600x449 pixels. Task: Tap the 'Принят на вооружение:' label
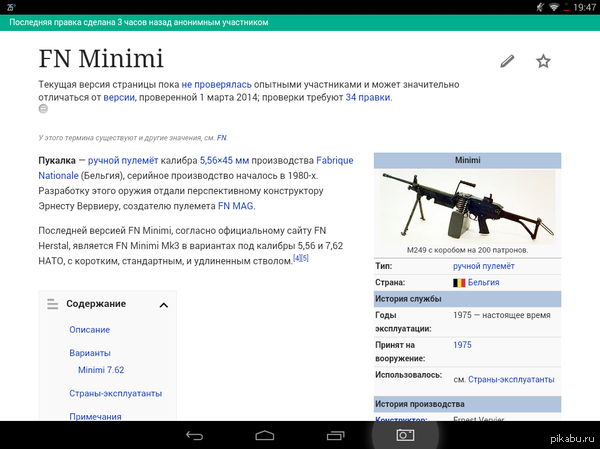click(x=400, y=352)
